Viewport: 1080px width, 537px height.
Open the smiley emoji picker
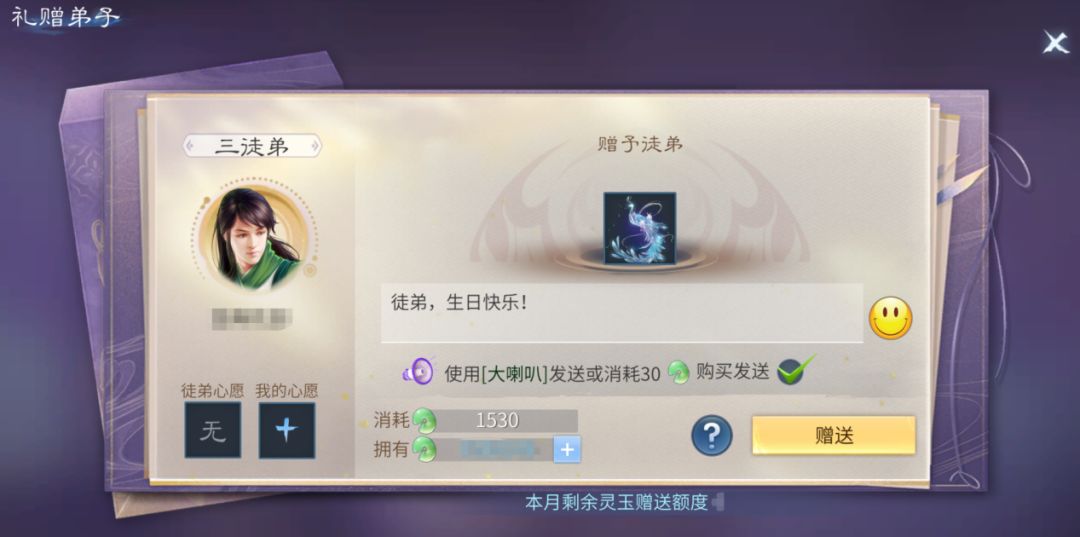click(x=890, y=318)
